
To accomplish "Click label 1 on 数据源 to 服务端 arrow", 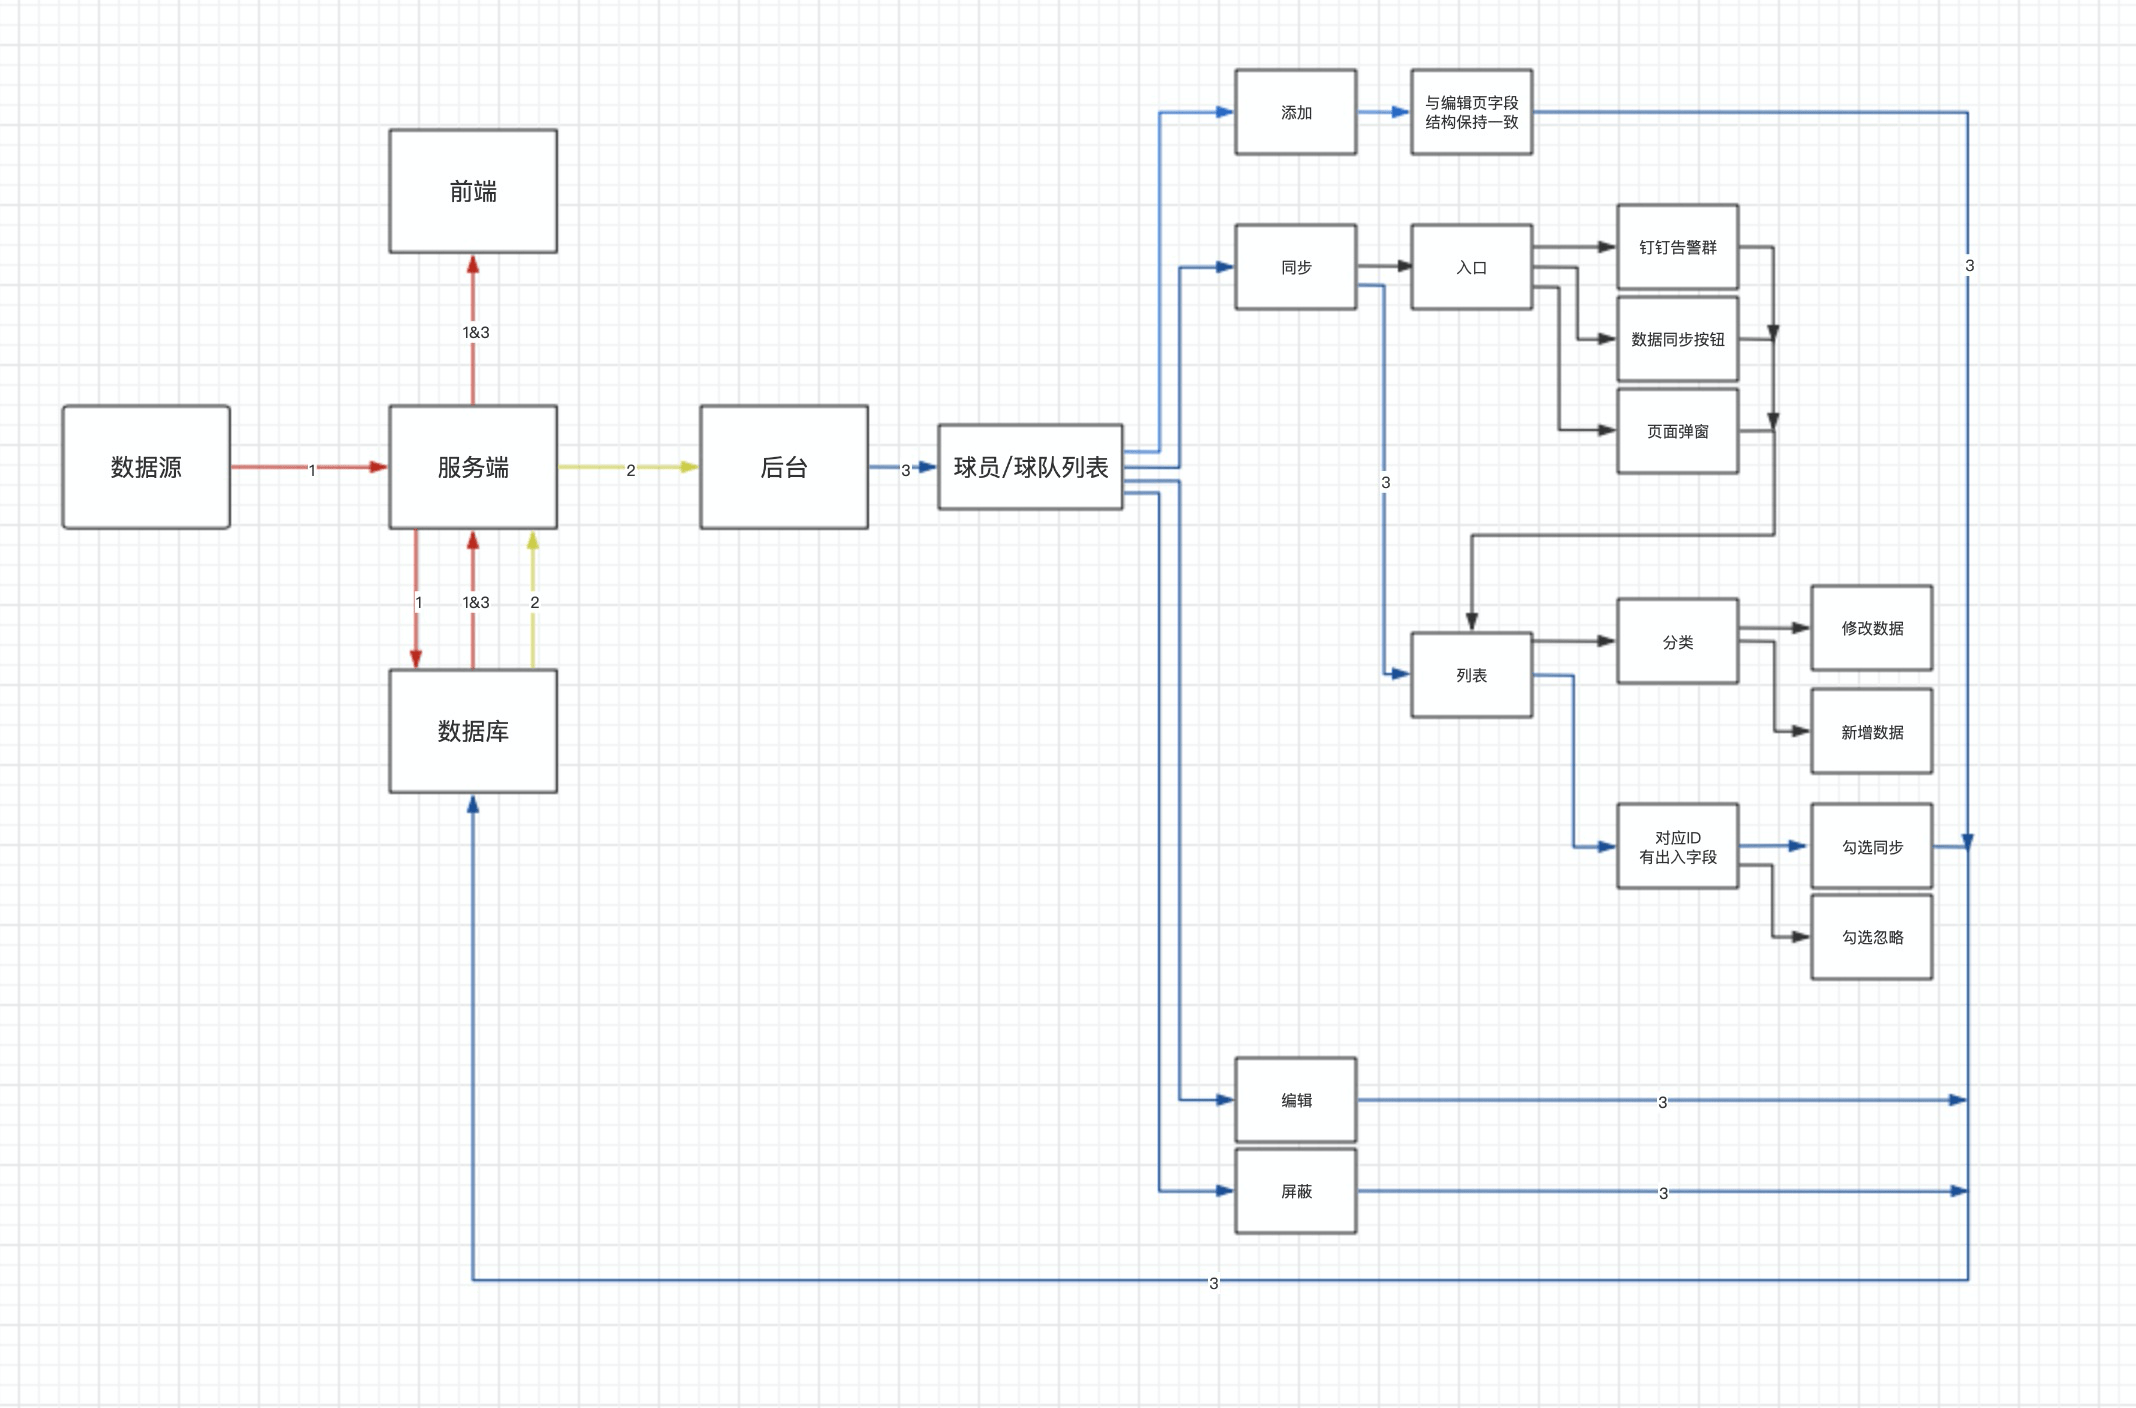I will click(312, 470).
